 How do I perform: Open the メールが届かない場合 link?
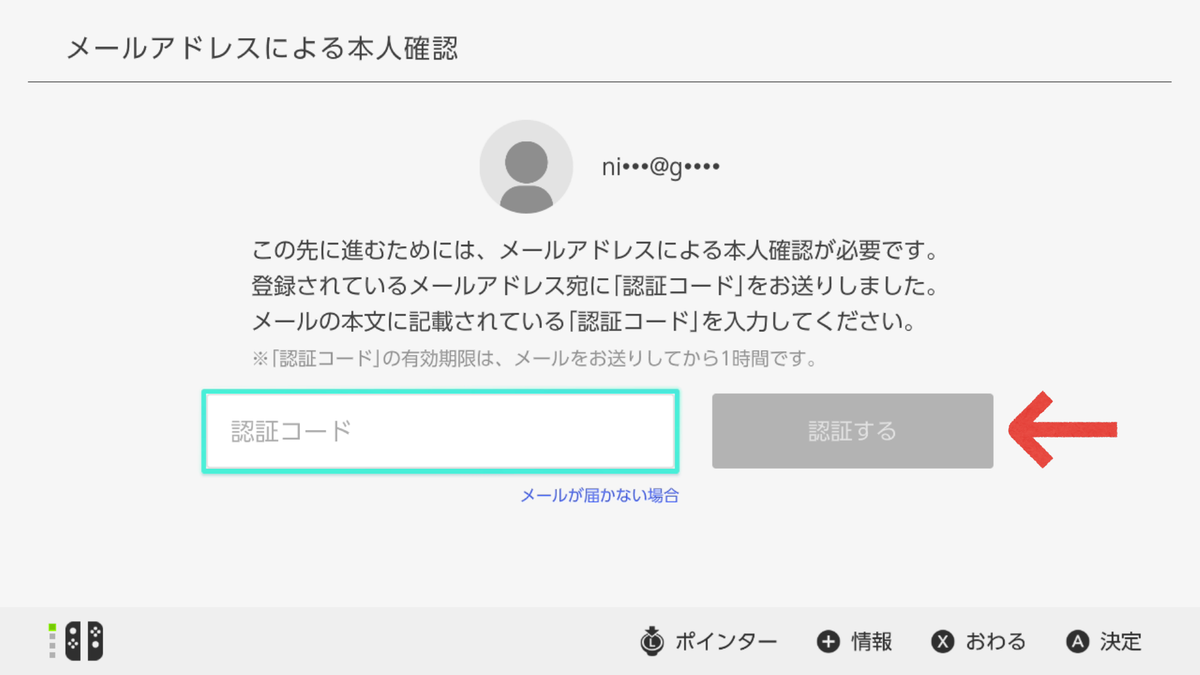(x=601, y=494)
